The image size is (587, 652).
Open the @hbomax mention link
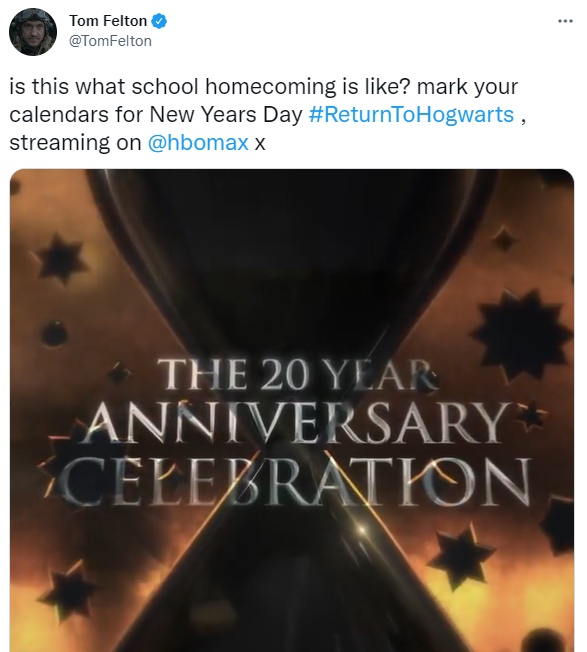[x=198, y=143]
